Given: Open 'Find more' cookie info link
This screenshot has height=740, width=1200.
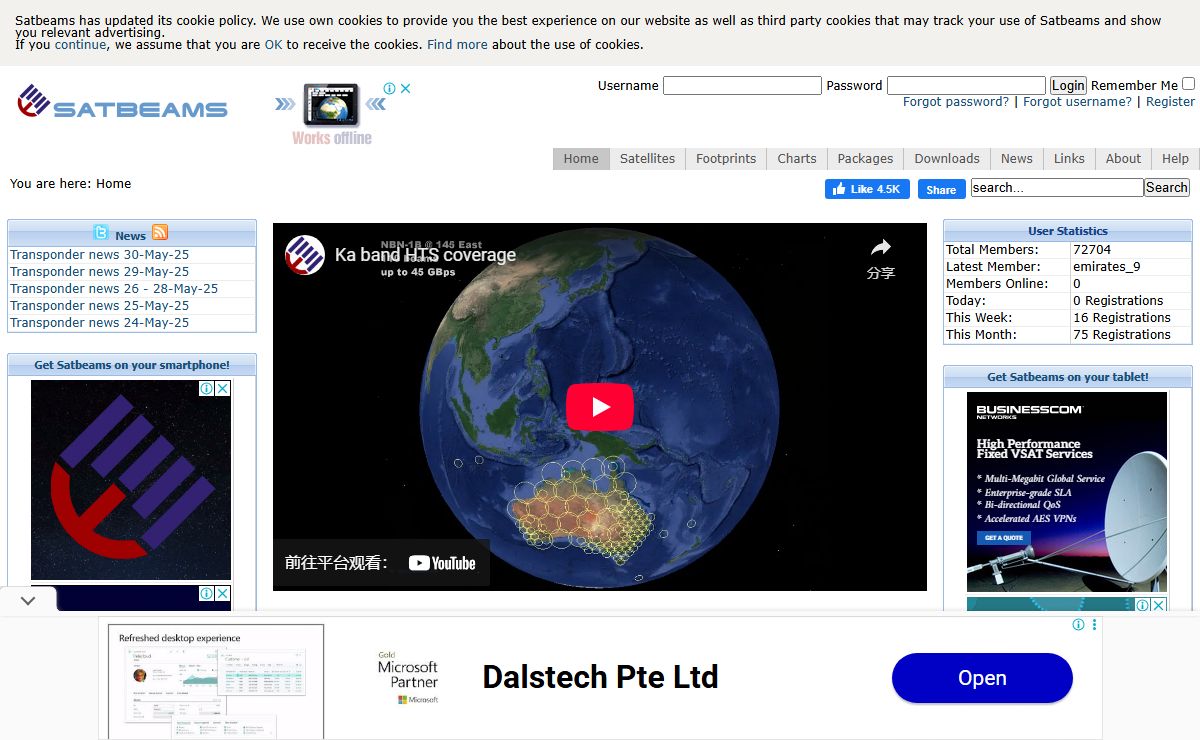Looking at the screenshot, I should [x=457, y=44].
